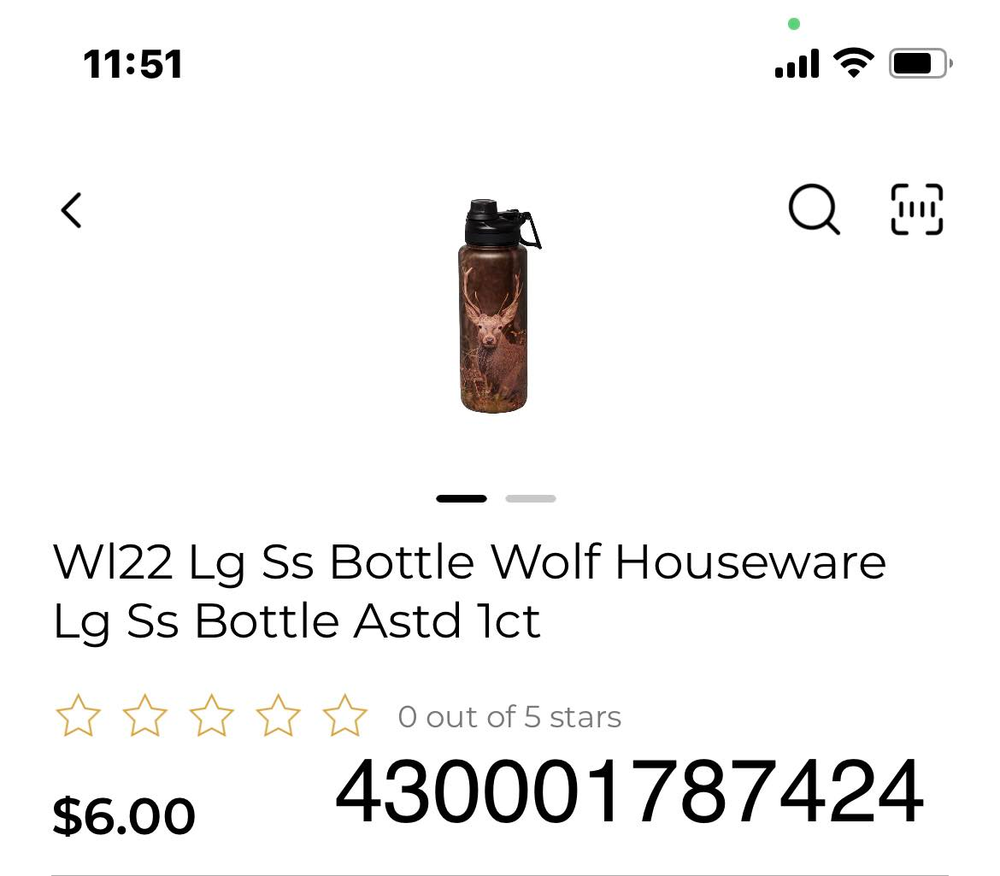The width and height of the screenshot is (1000, 876).
Task: Tap the Wi-Fi status icon
Action: (x=854, y=63)
